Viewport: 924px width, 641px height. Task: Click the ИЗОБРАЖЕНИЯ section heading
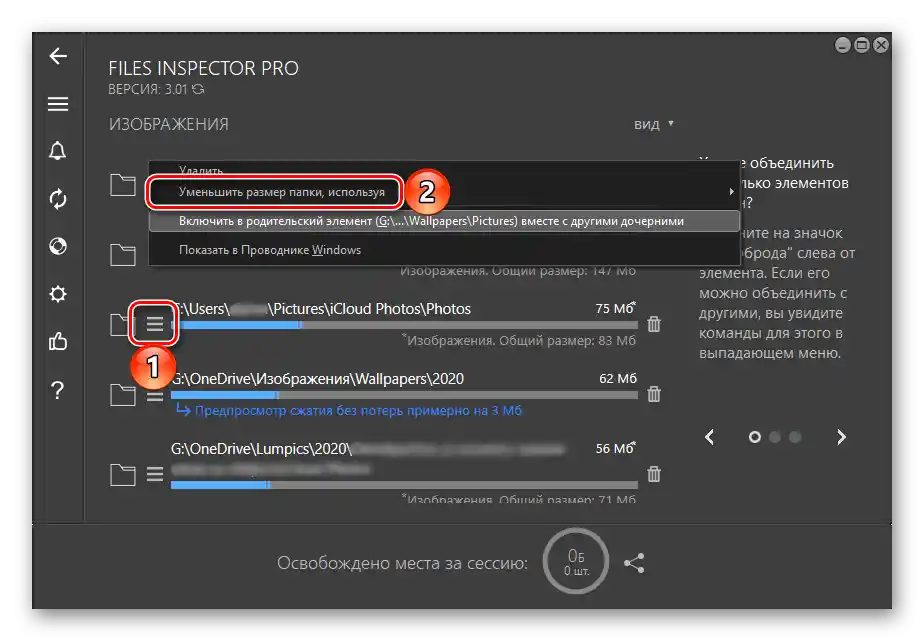tap(169, 124)
